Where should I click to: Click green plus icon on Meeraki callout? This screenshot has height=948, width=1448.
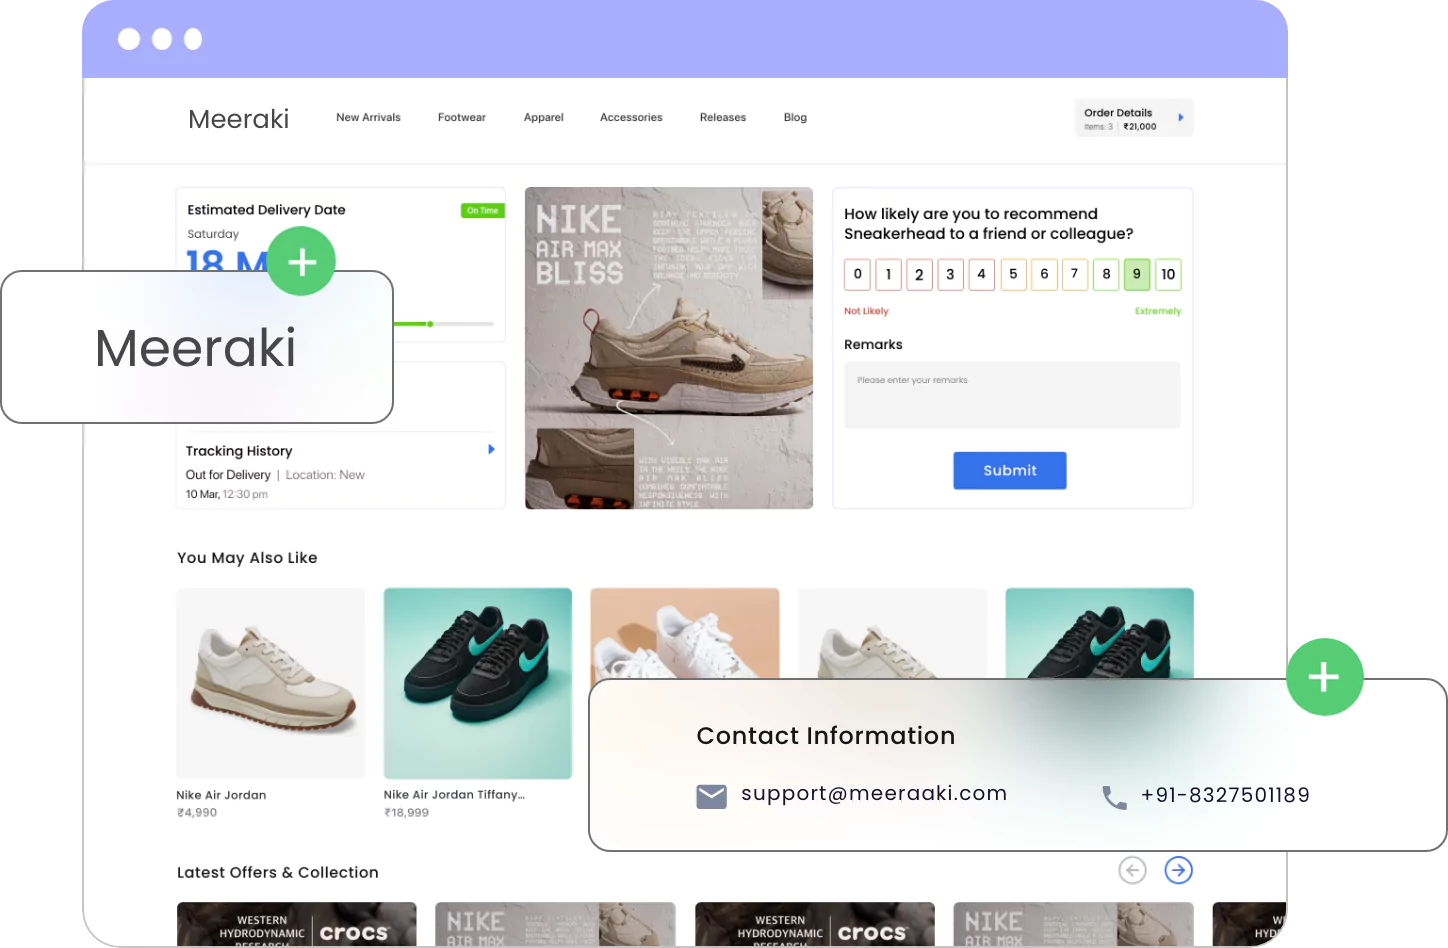(x=302, y=261)
